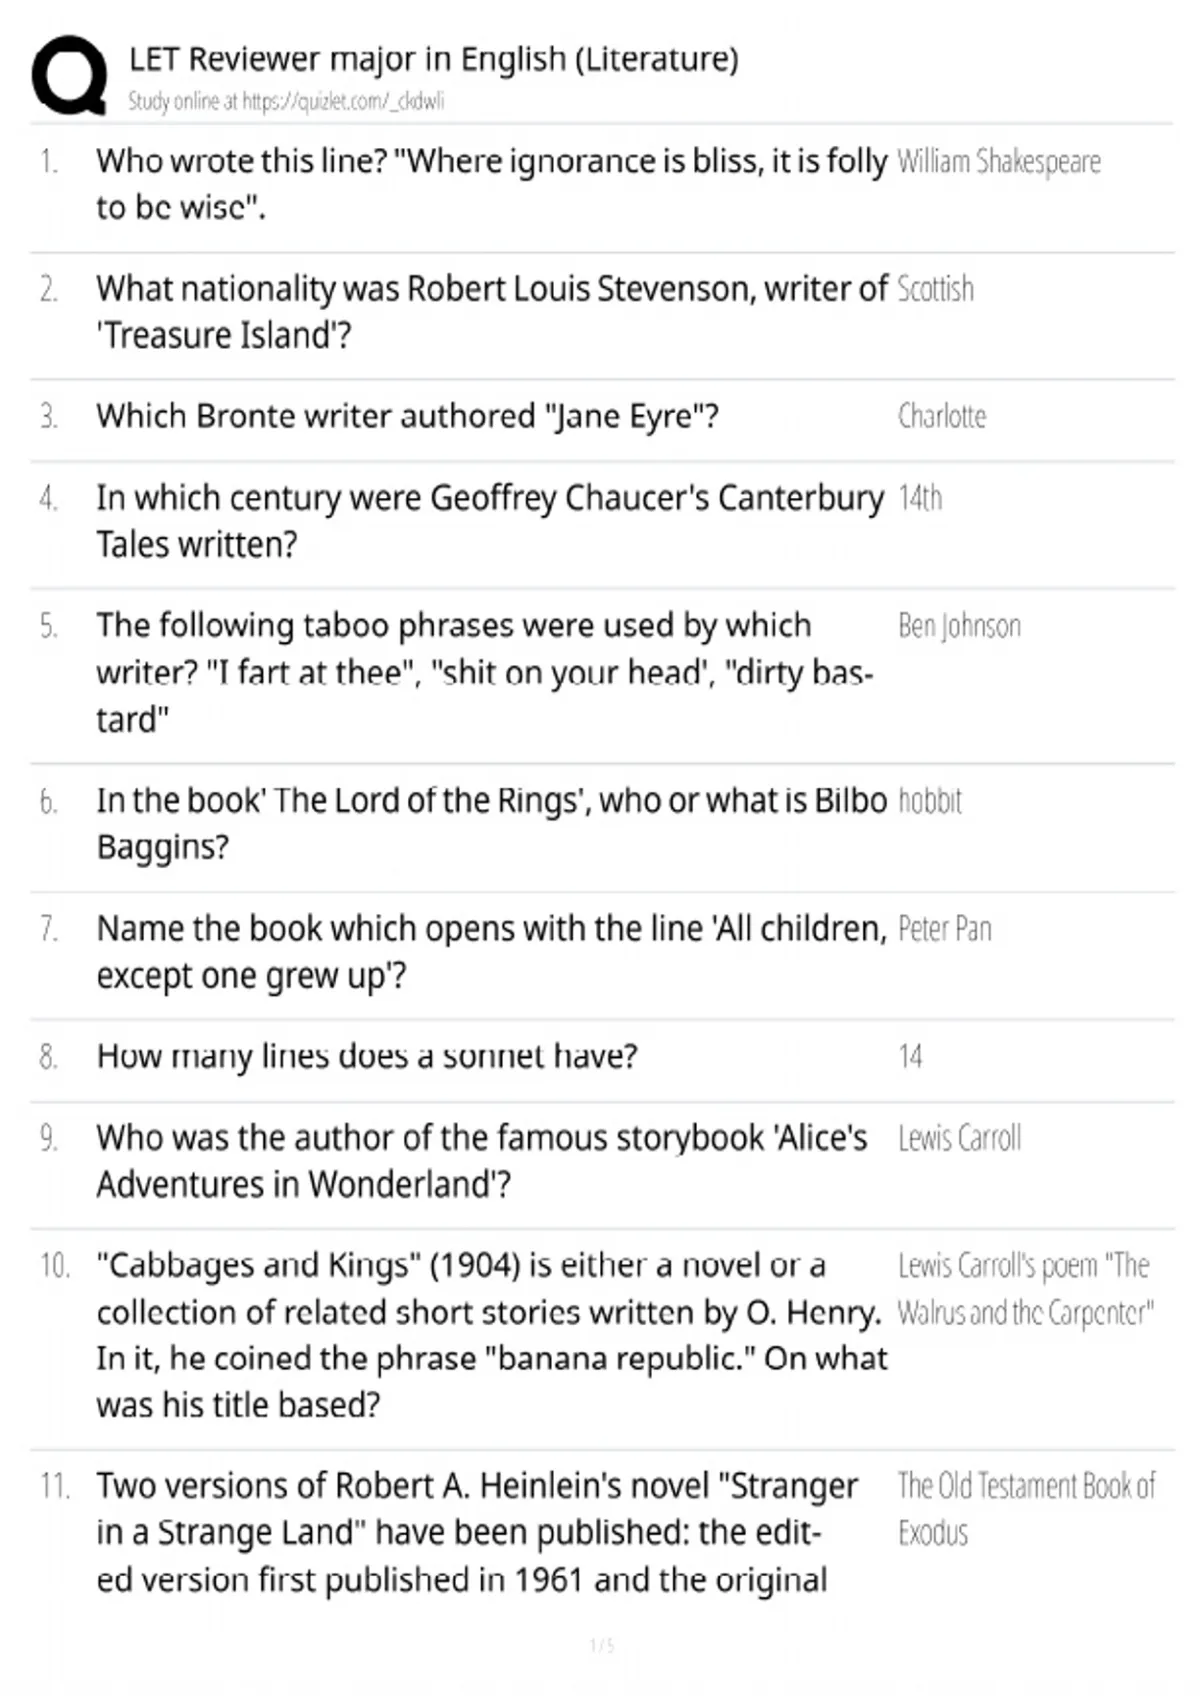Click the answer Ben Johnson
This screenshot has height=1700, width=1200.
point(959,626)
